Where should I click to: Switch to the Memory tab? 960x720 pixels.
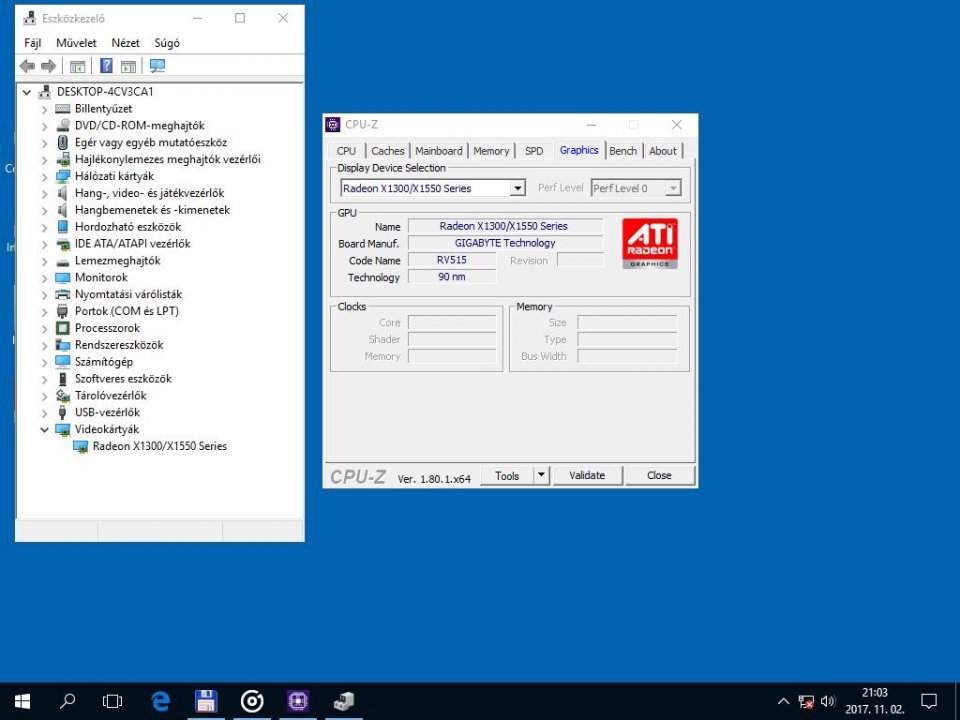click(x=491, y=151)
